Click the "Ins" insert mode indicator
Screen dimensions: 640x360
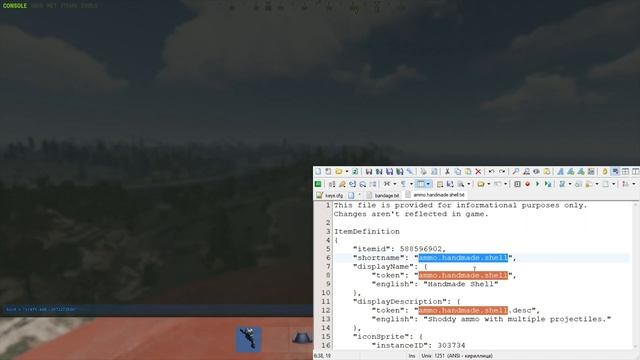click(412, 356)
